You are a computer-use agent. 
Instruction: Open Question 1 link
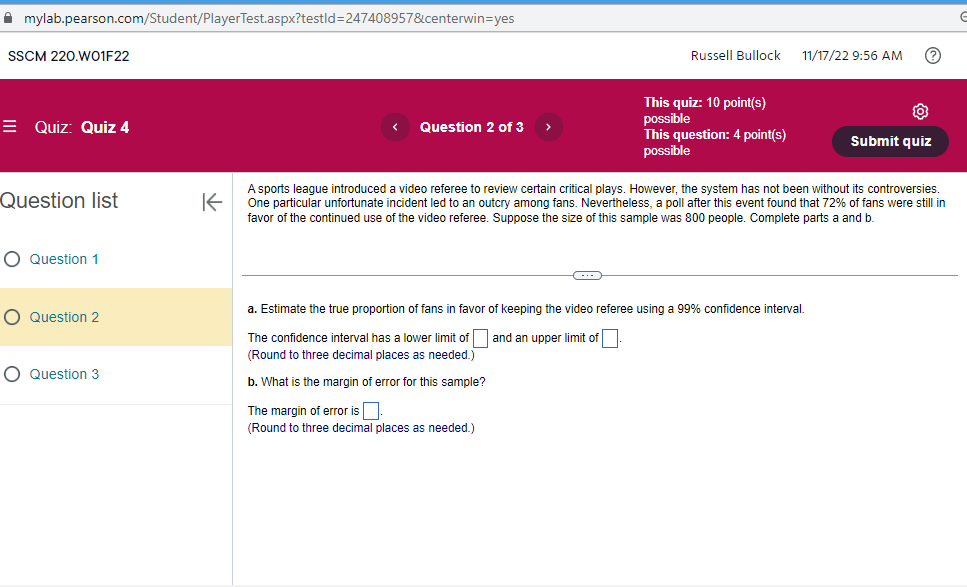[x=64, y=259]
